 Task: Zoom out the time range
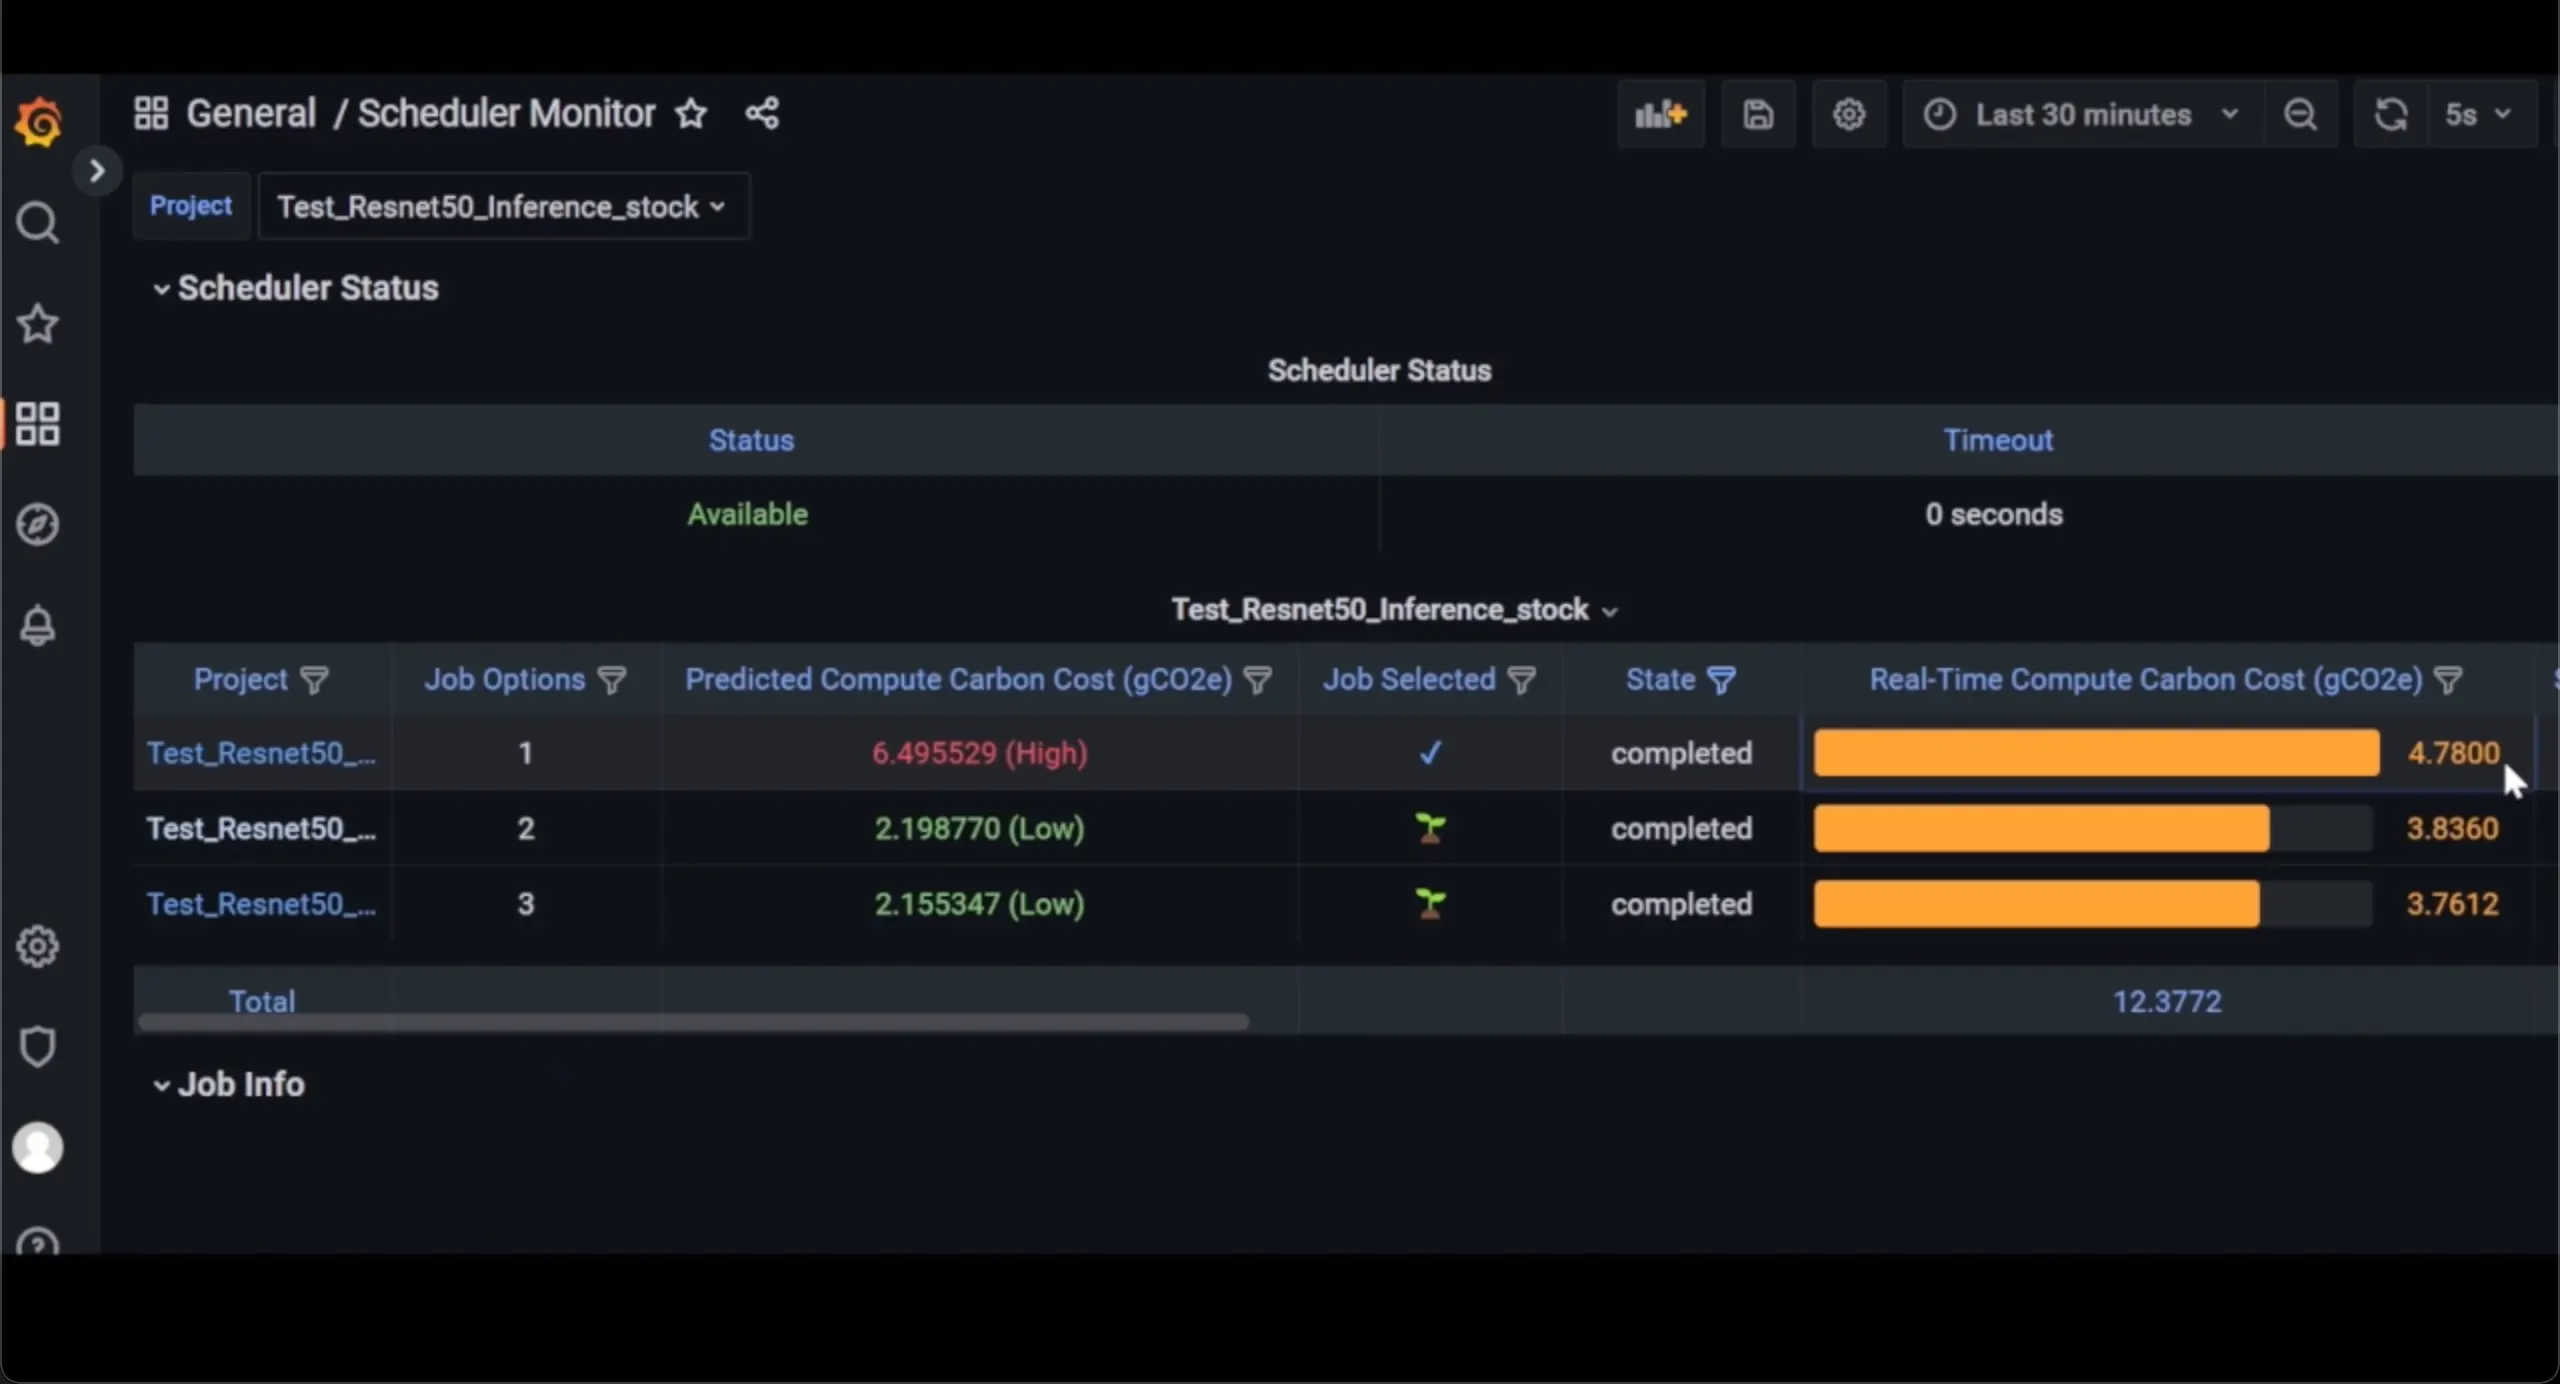point(2302,113)
